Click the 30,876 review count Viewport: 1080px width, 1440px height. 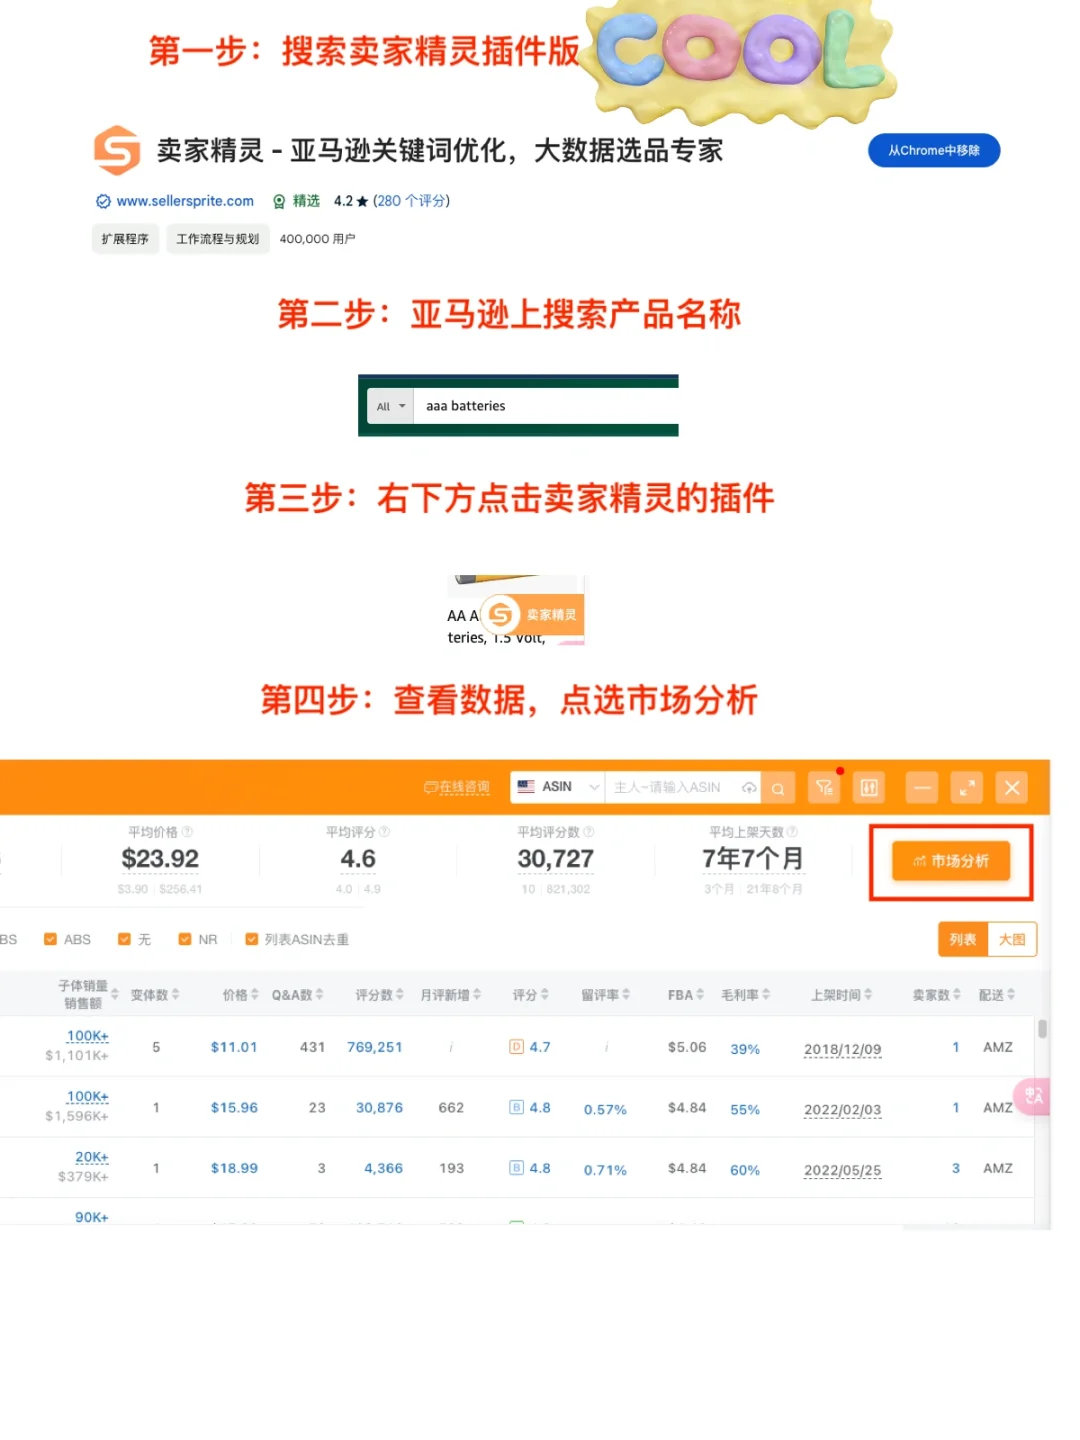pos(380,1107)
